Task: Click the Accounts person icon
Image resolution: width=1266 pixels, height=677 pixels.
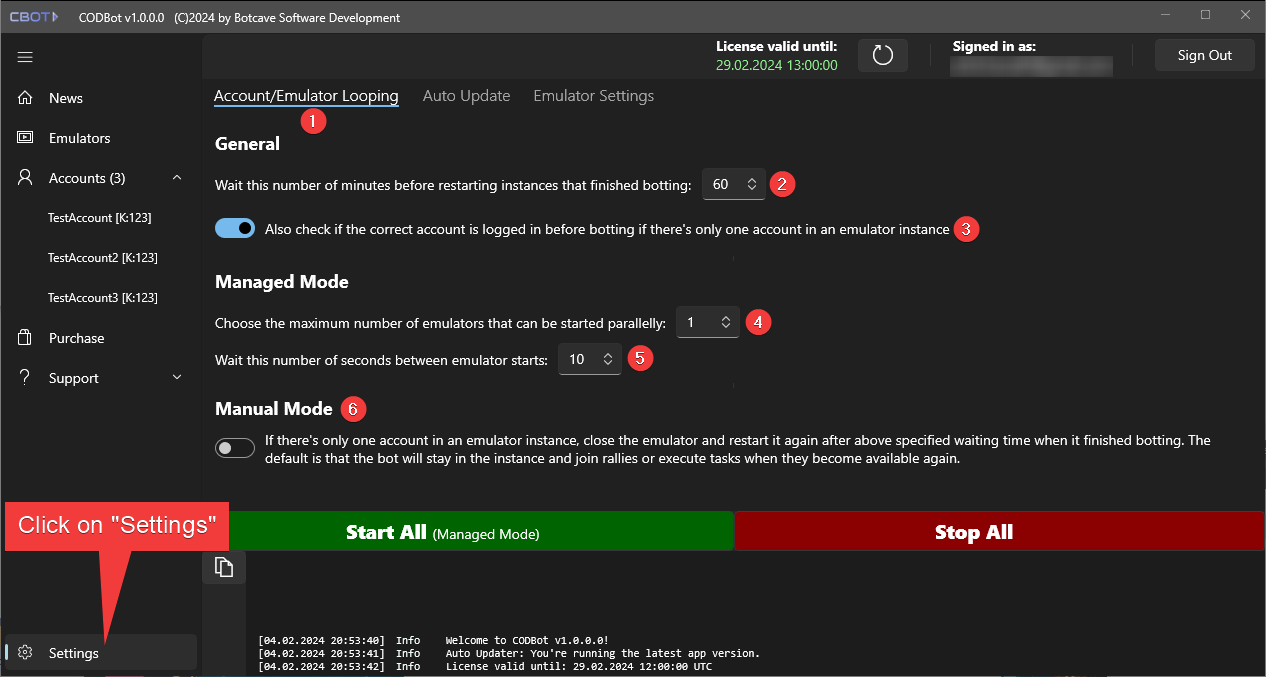Action: click(x=26, y=178)
